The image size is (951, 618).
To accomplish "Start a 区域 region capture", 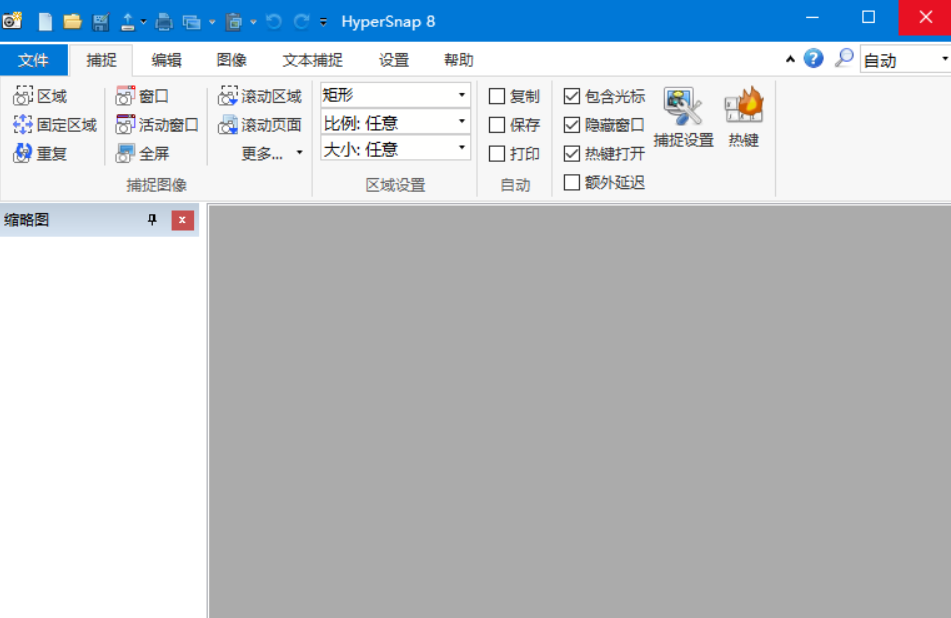I will [x=40, y=96].
